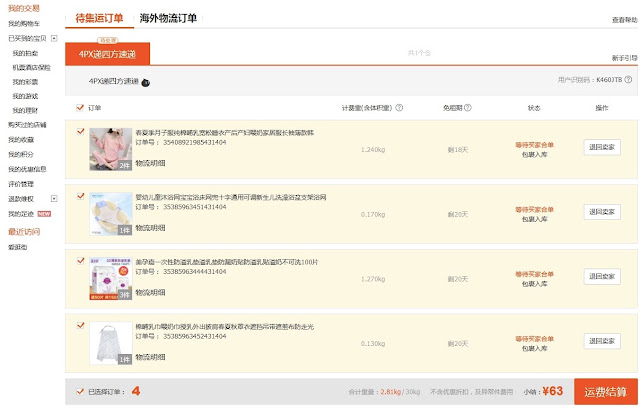The height and width of the screenshot is (408, 640).
Task: Open 新手引导 link at right
Action: [x=624, y=58]
